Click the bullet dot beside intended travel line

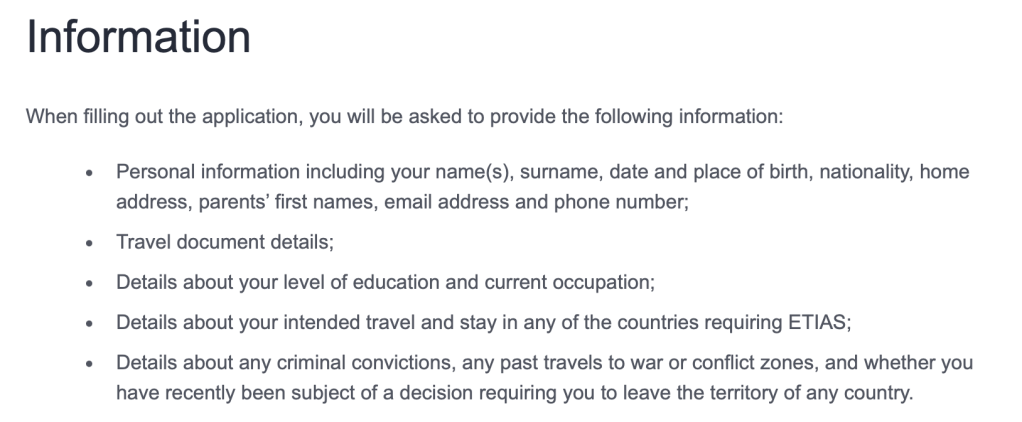pos(91,325)
